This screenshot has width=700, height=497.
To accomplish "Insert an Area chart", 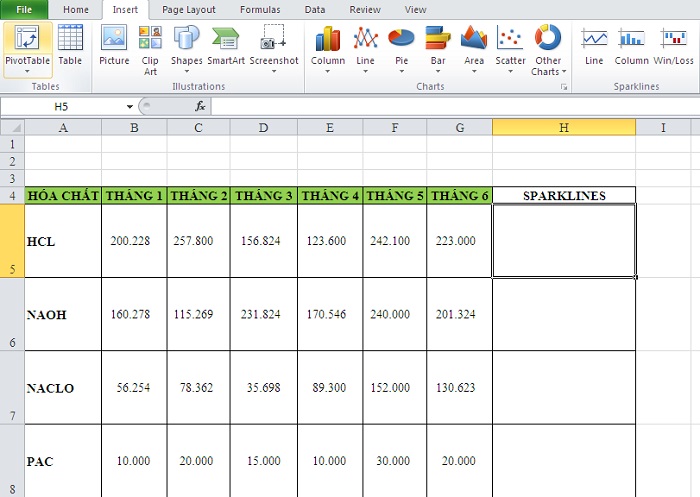I will pyautogui.click(x=474, y=50).
